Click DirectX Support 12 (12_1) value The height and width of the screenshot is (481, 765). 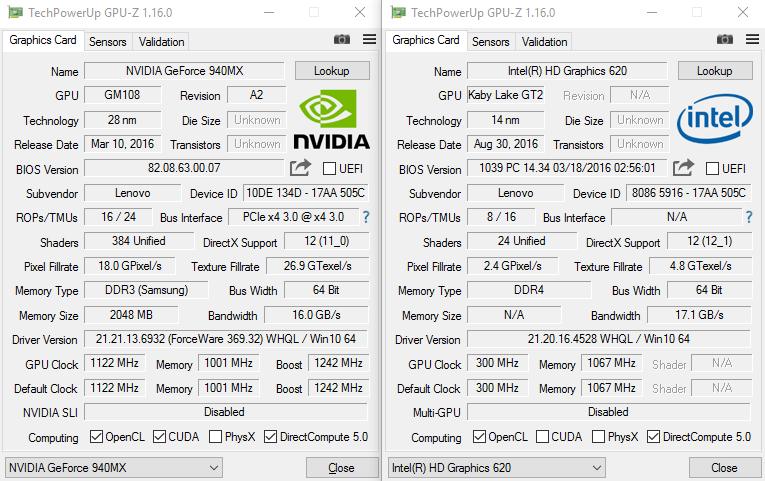click(709, 241)
